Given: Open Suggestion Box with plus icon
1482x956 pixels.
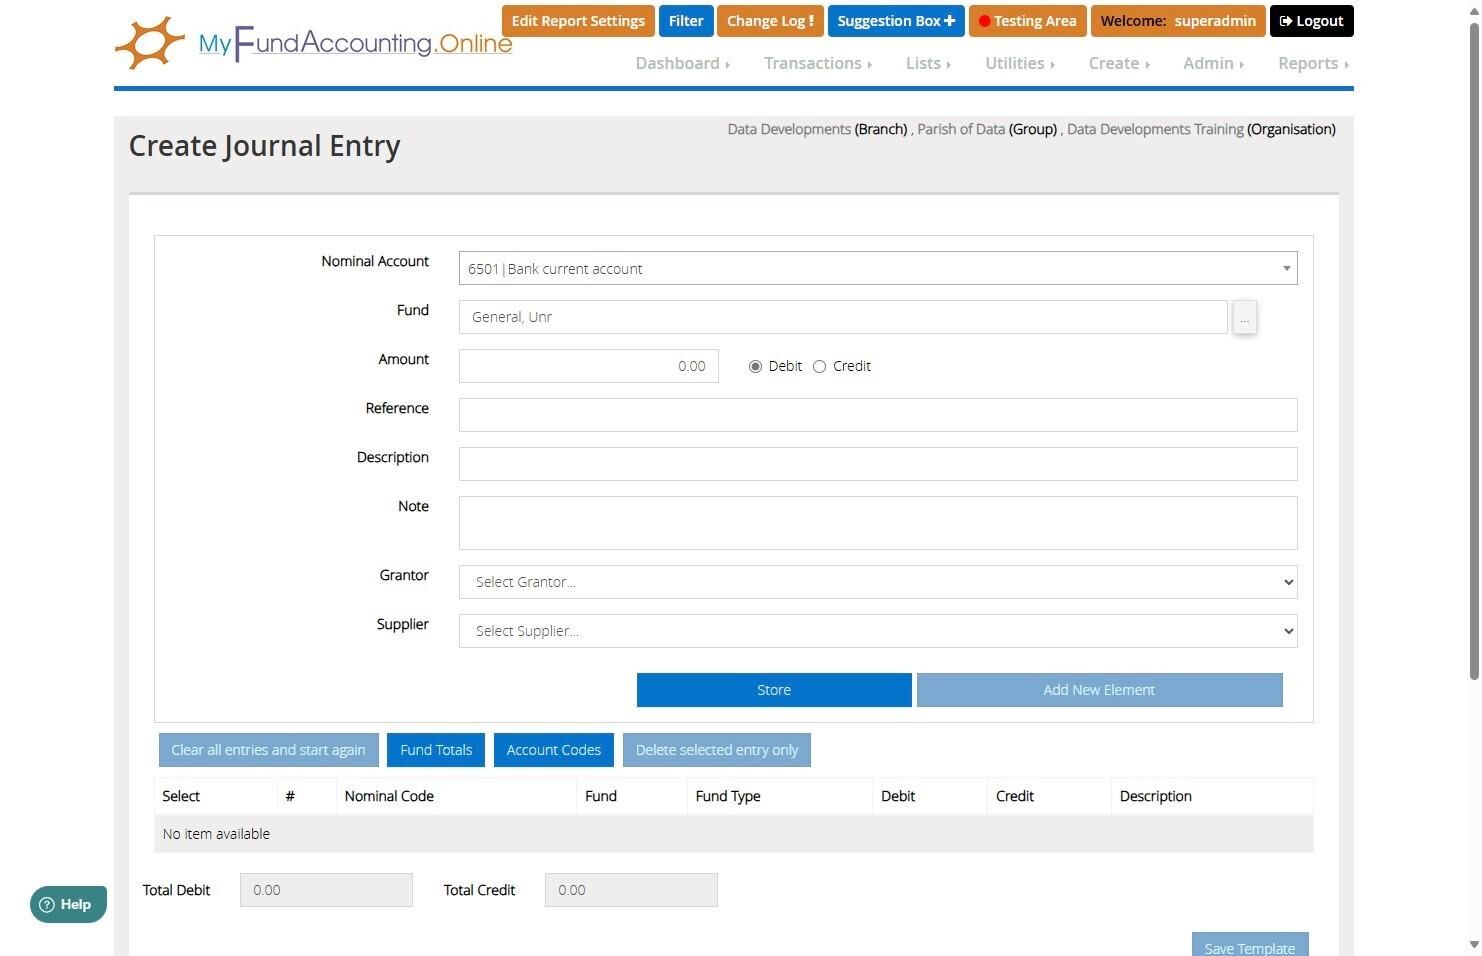Looking at the screenshot, I should (x=895, y=21).
